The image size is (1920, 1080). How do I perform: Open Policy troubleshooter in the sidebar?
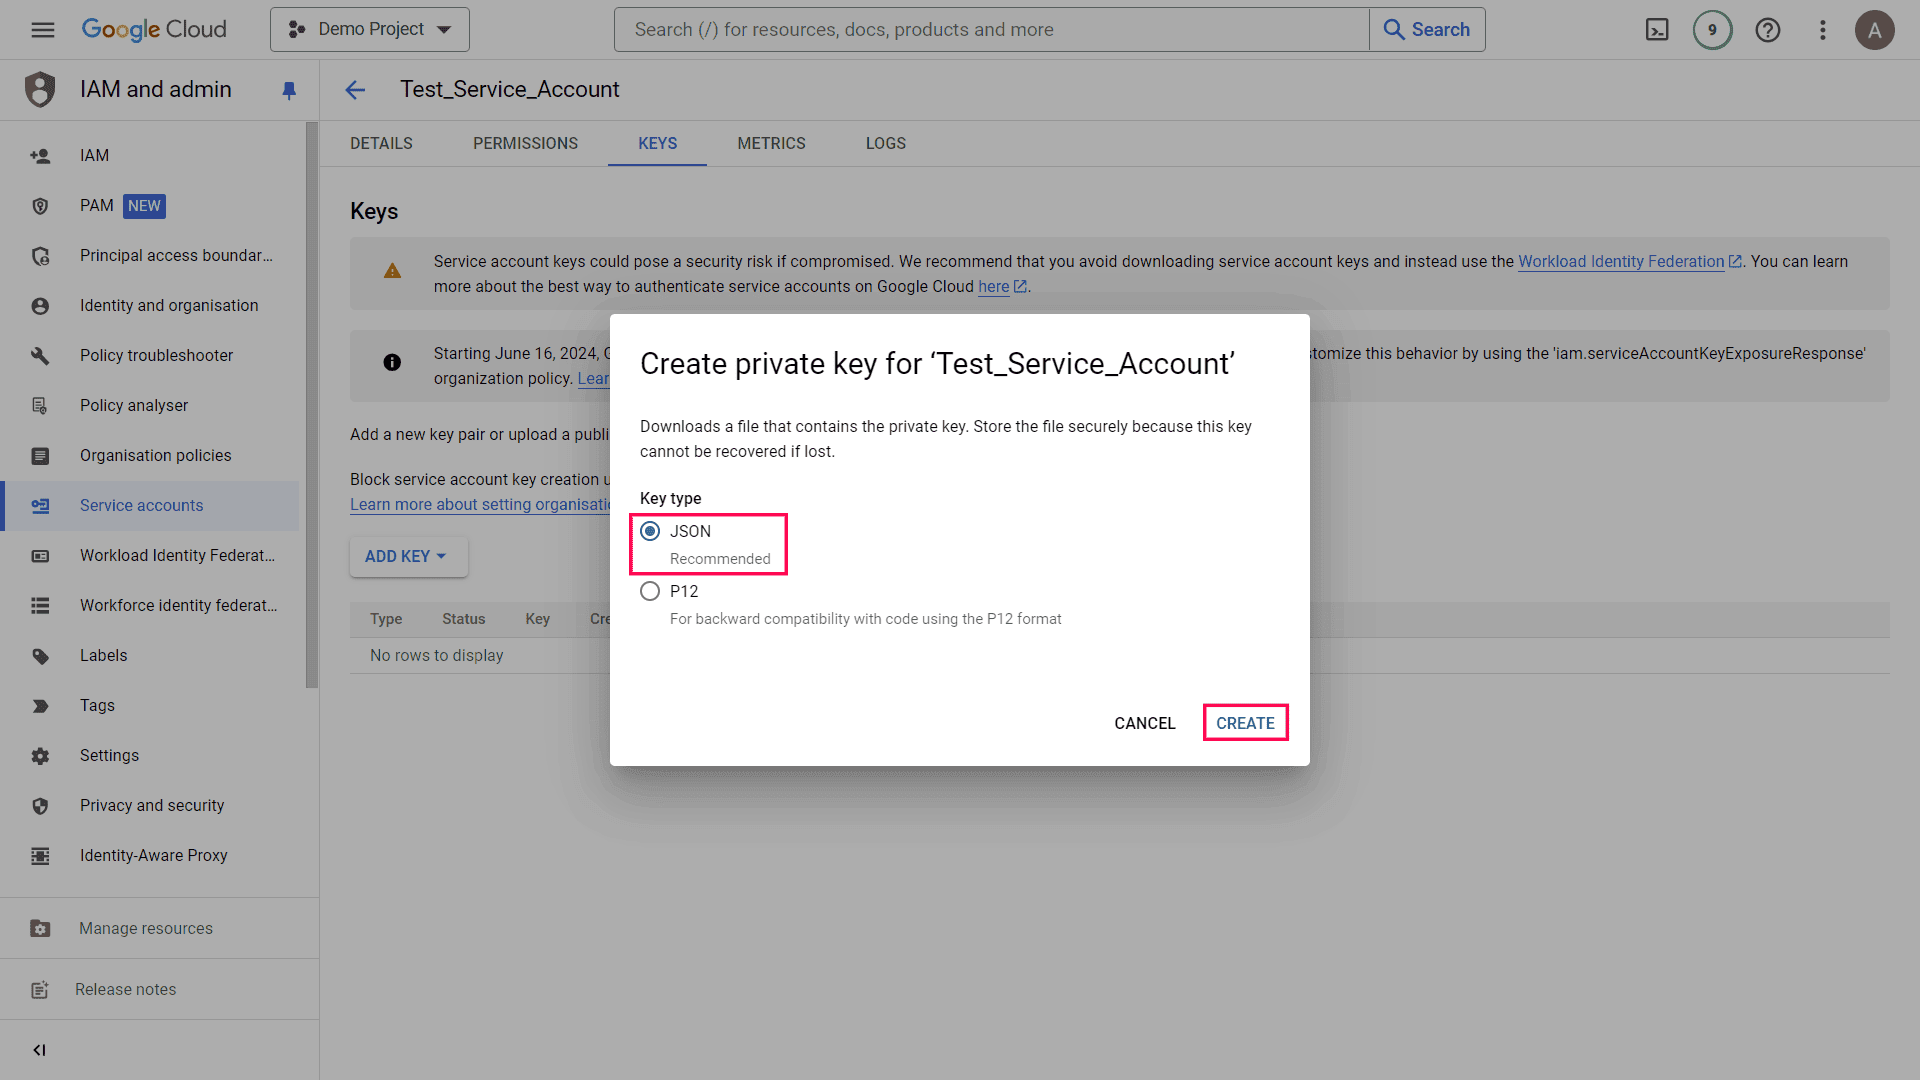tap(156, 355)
